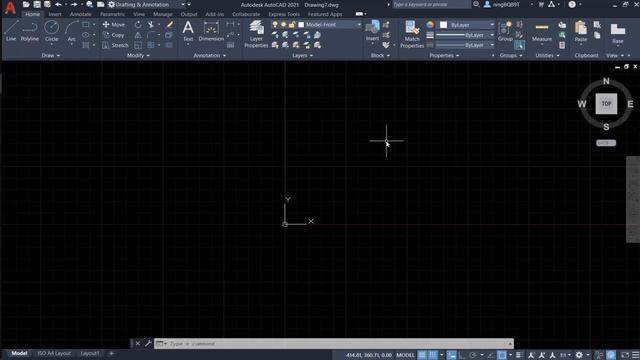Screen dimensions: 640x360
Task: Click the object color wheel swatch
Action: click(430, 24)
